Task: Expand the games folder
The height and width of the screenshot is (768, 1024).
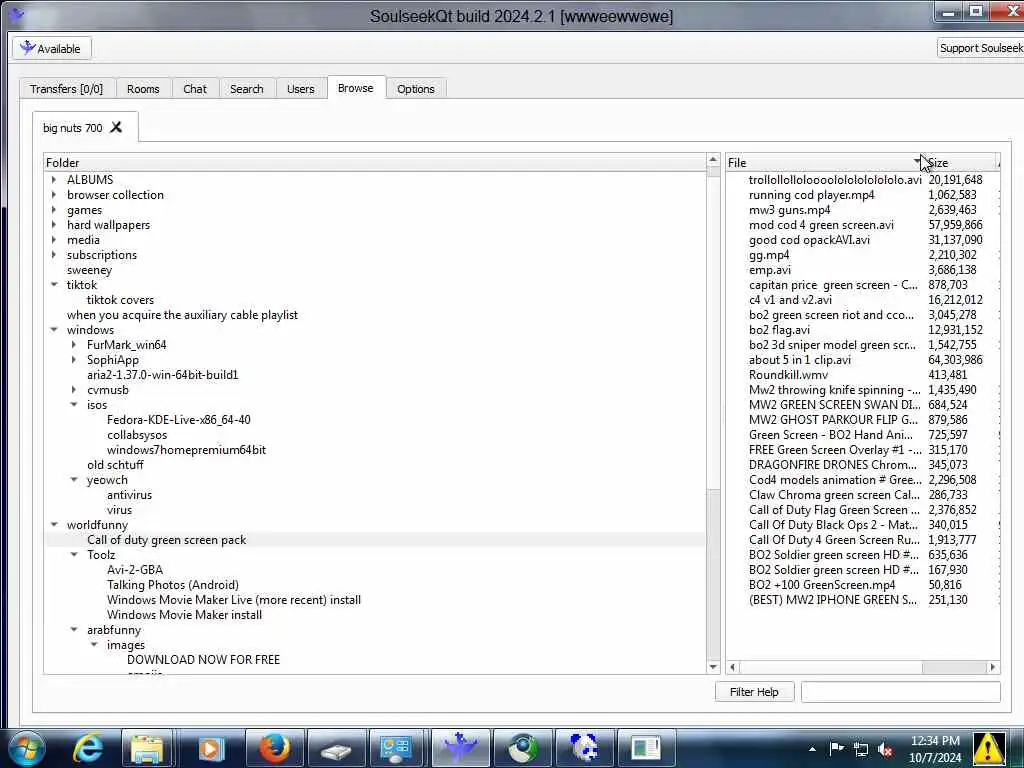Action: pos(54,210)
